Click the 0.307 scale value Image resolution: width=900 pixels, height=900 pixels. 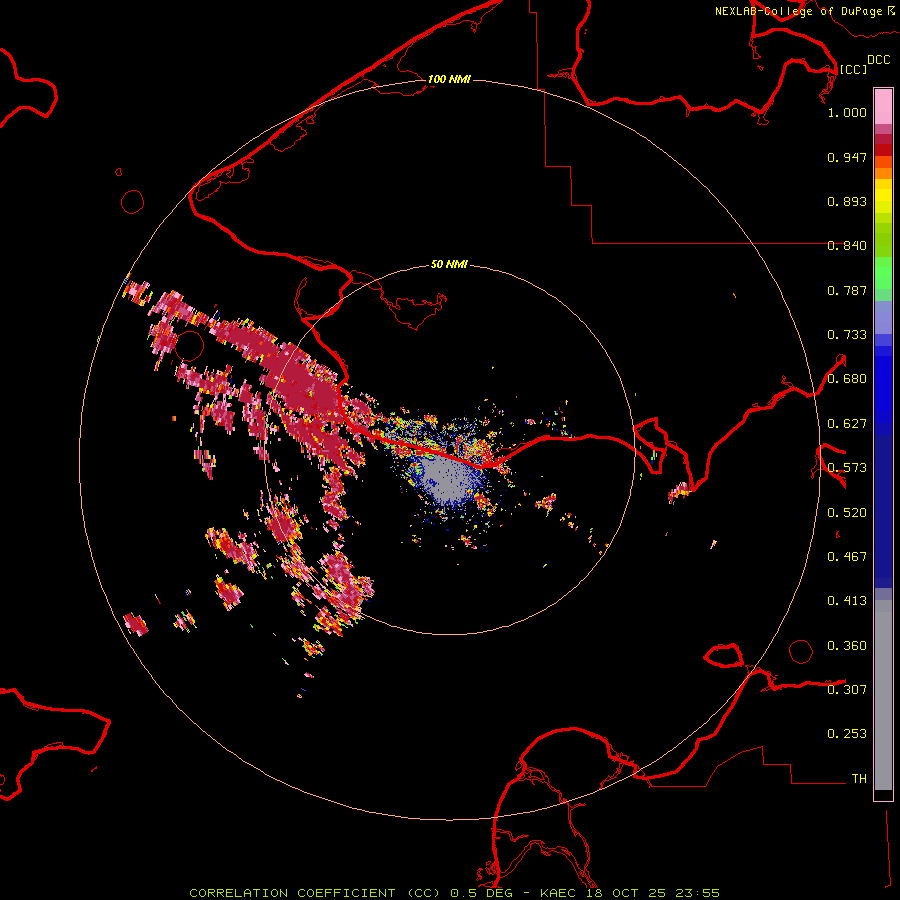point(847,690)
